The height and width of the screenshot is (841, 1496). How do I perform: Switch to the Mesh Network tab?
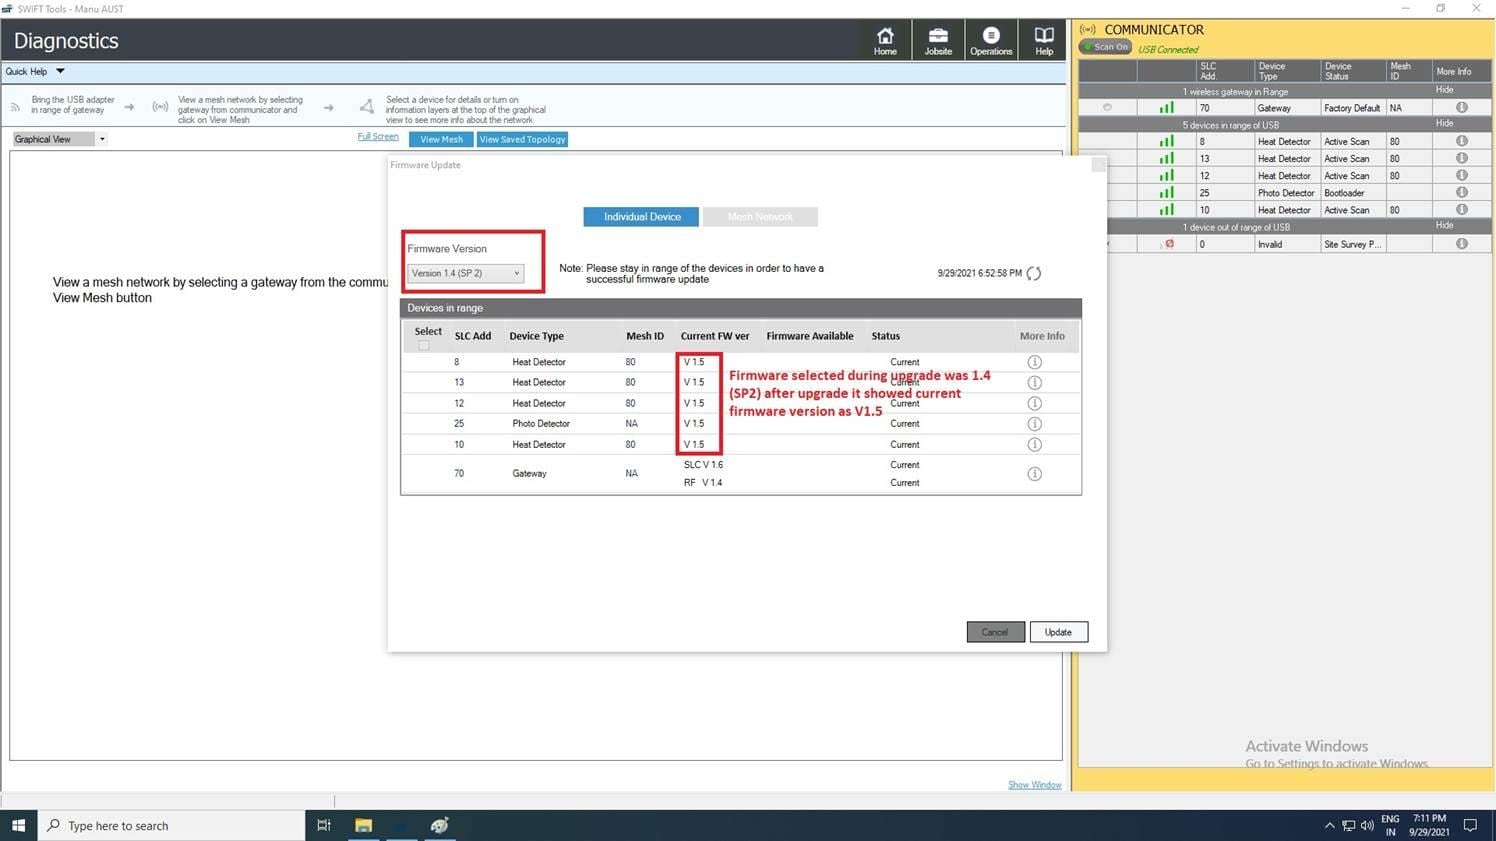(759, 217)
